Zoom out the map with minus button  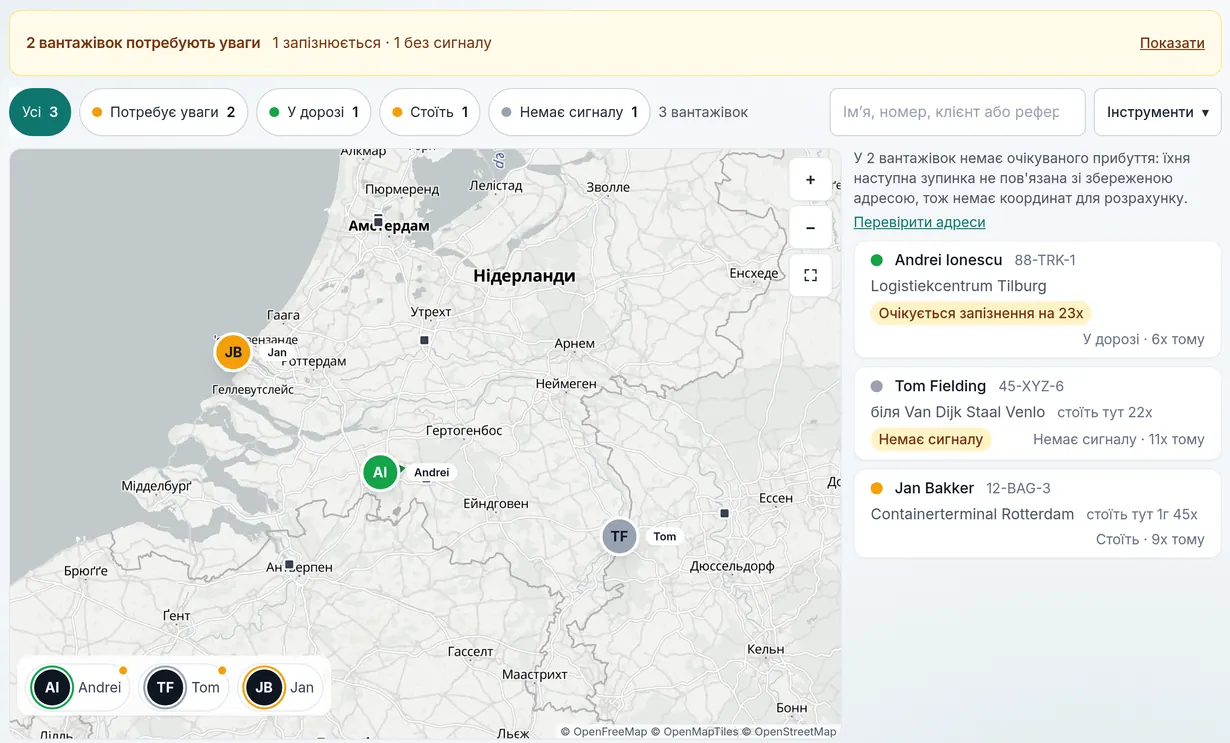[x=810, y=228]
